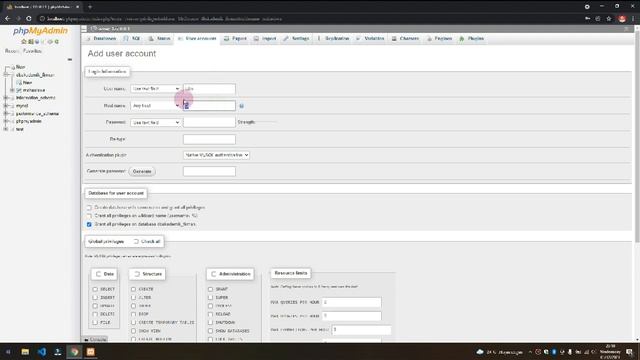Screen dimensions: 640x360
Task: Click the saved password key icon
Action: point(587,19)
